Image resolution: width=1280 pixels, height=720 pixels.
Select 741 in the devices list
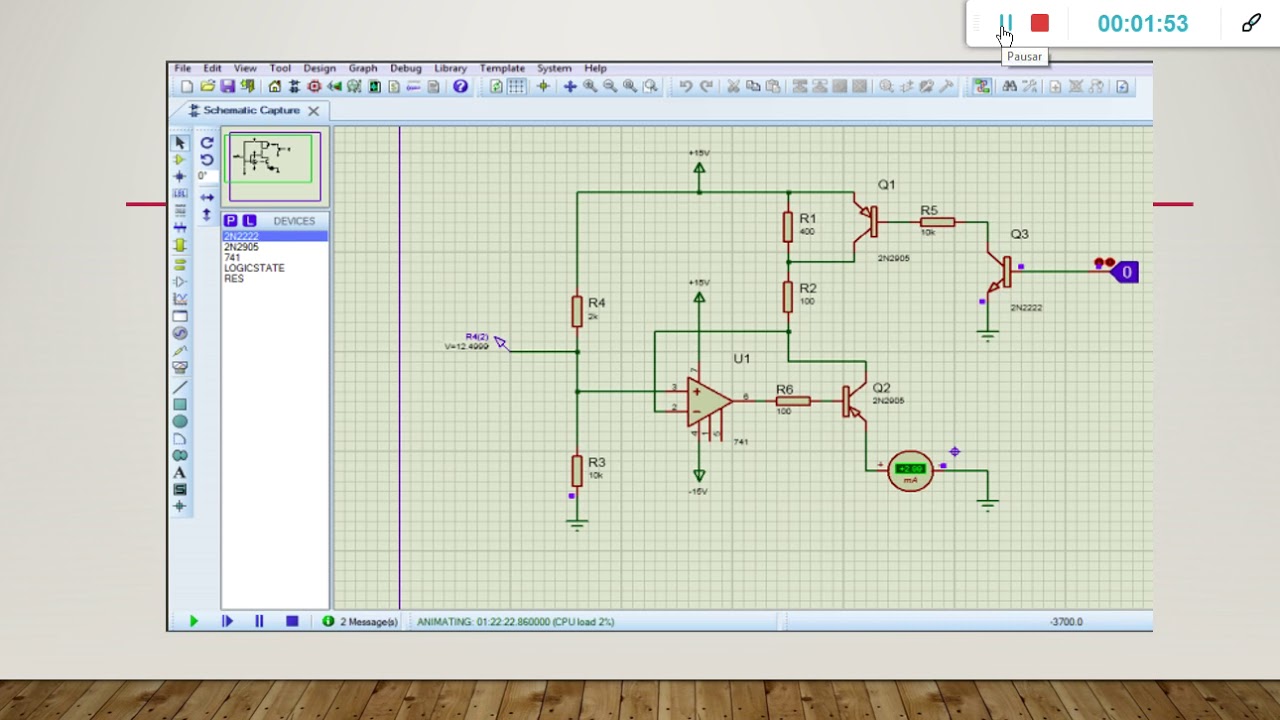click(274, 257)
